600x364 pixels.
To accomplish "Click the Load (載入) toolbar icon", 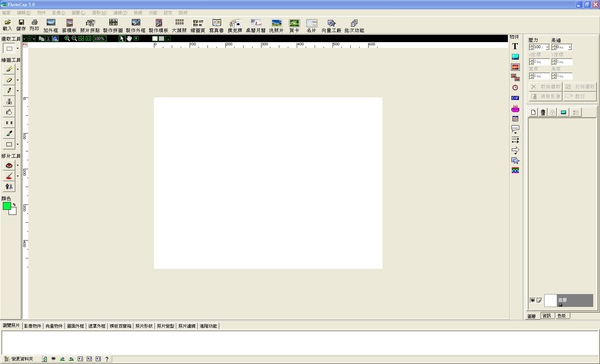I will click(x=7, y=25).
